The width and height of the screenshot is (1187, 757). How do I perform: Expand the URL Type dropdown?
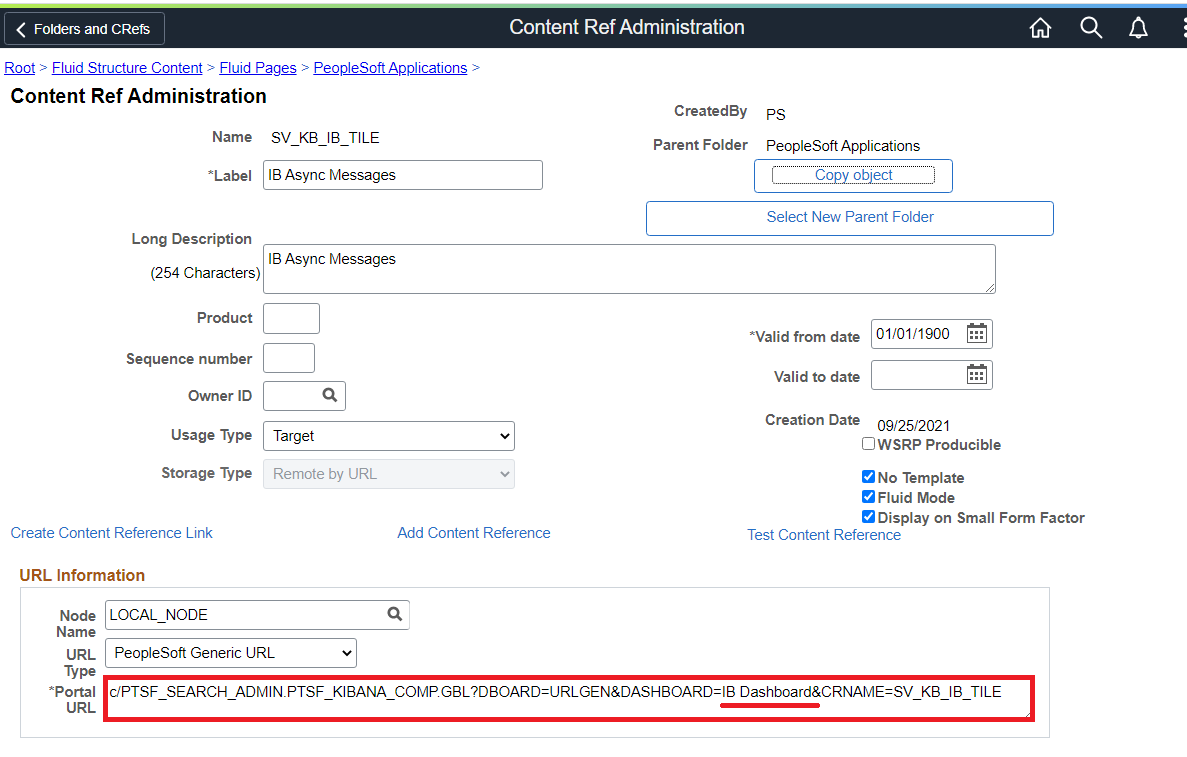click(x=232, y=653)
